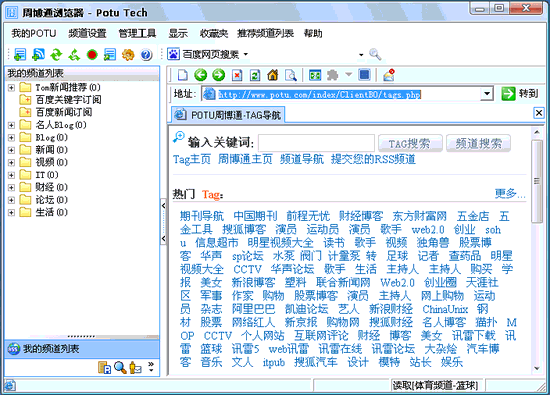Click the magnifier search icon beside Baidu box
550x395 pixels.
pyautogui.click(x=375, y=54)
